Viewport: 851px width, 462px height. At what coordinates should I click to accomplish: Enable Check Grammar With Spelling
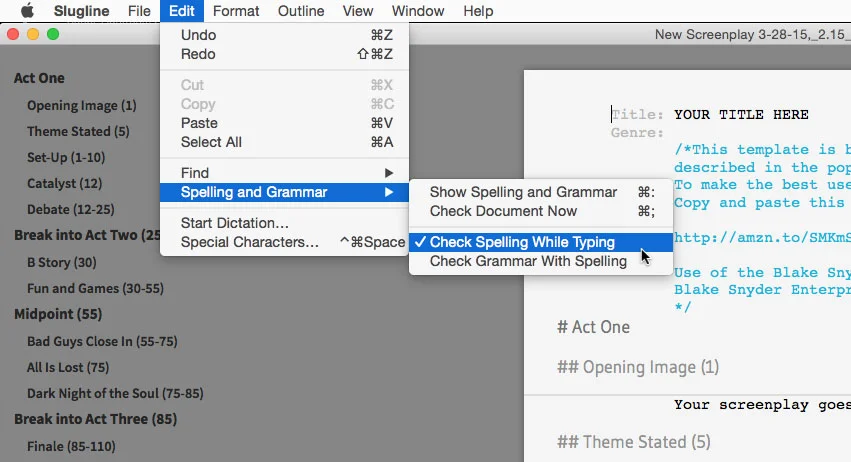pos(541,261)
